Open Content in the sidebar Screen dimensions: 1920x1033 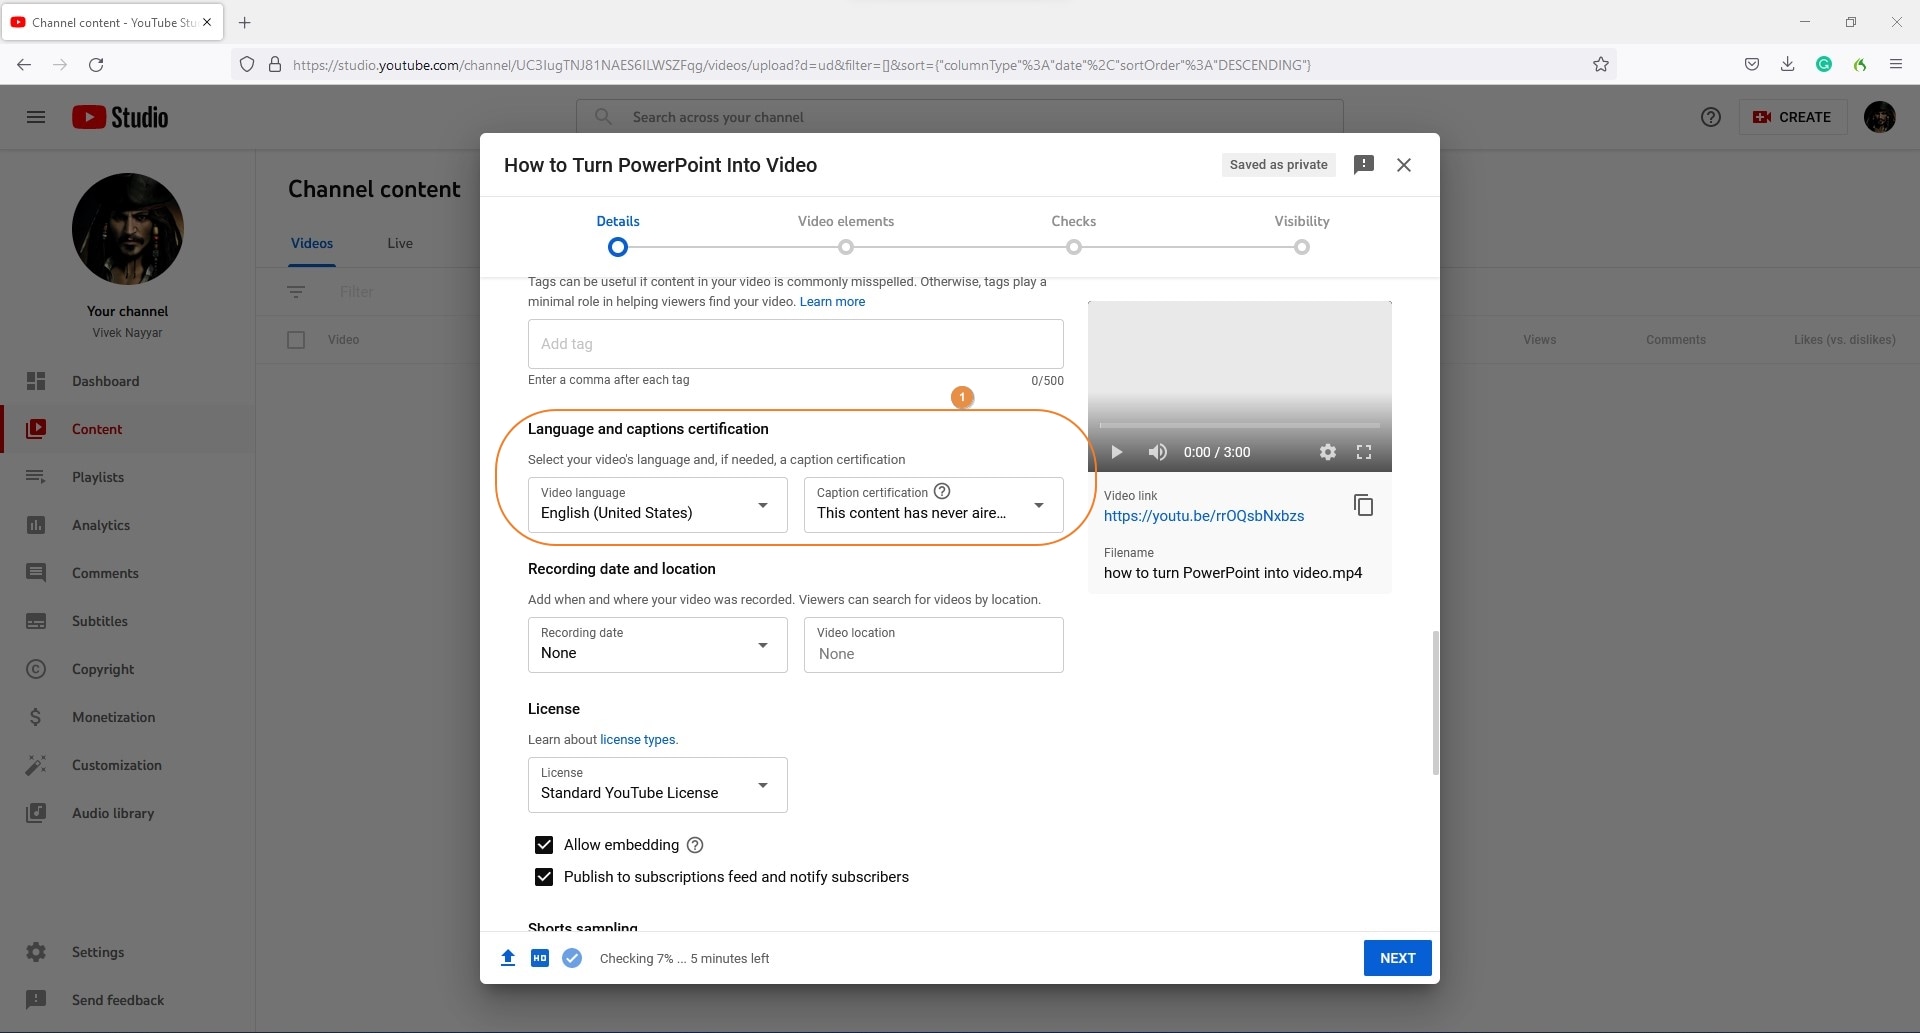pos(128,429)
